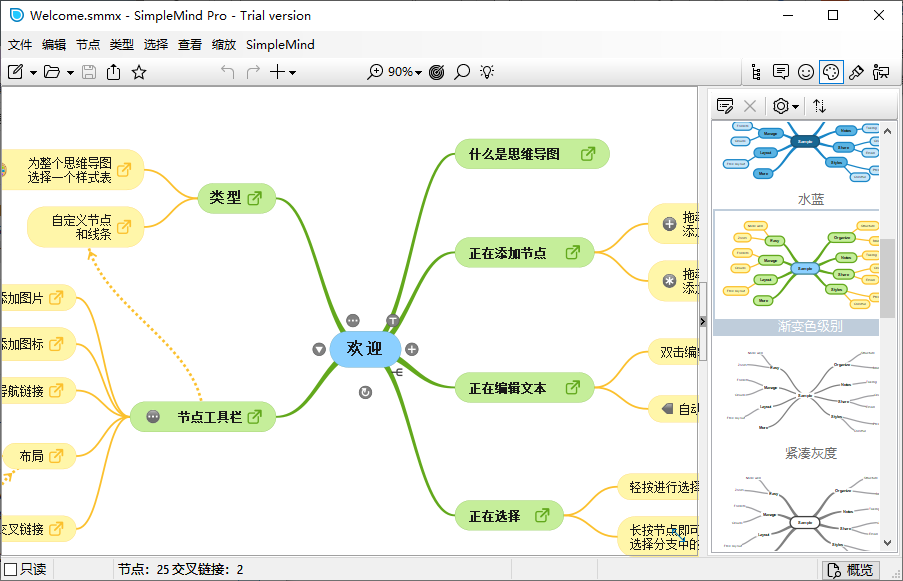Screen dimensions: 903x581
Task: Expand the add-node plus dropdown arrow
Action: click(292, 72)
